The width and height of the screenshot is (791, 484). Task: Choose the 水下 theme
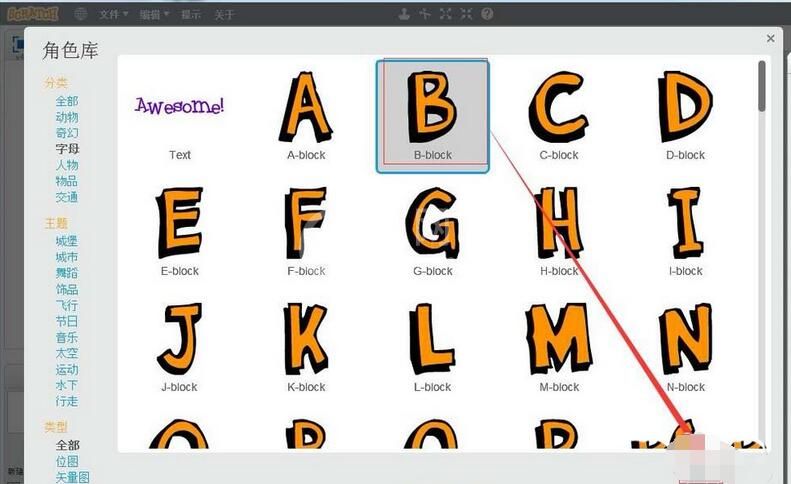click(67, 385)
